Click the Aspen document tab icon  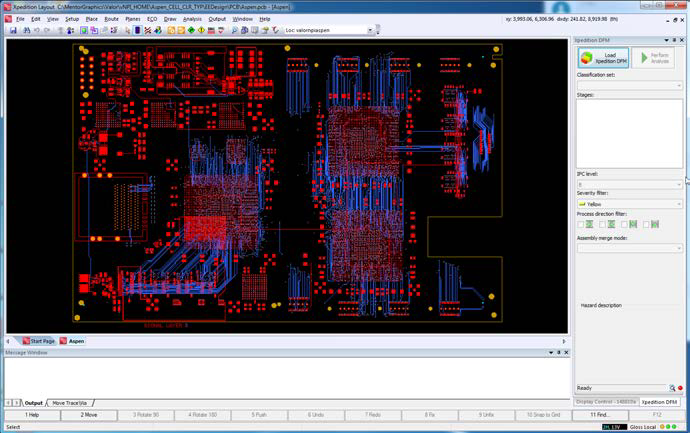tap(63, 341)
